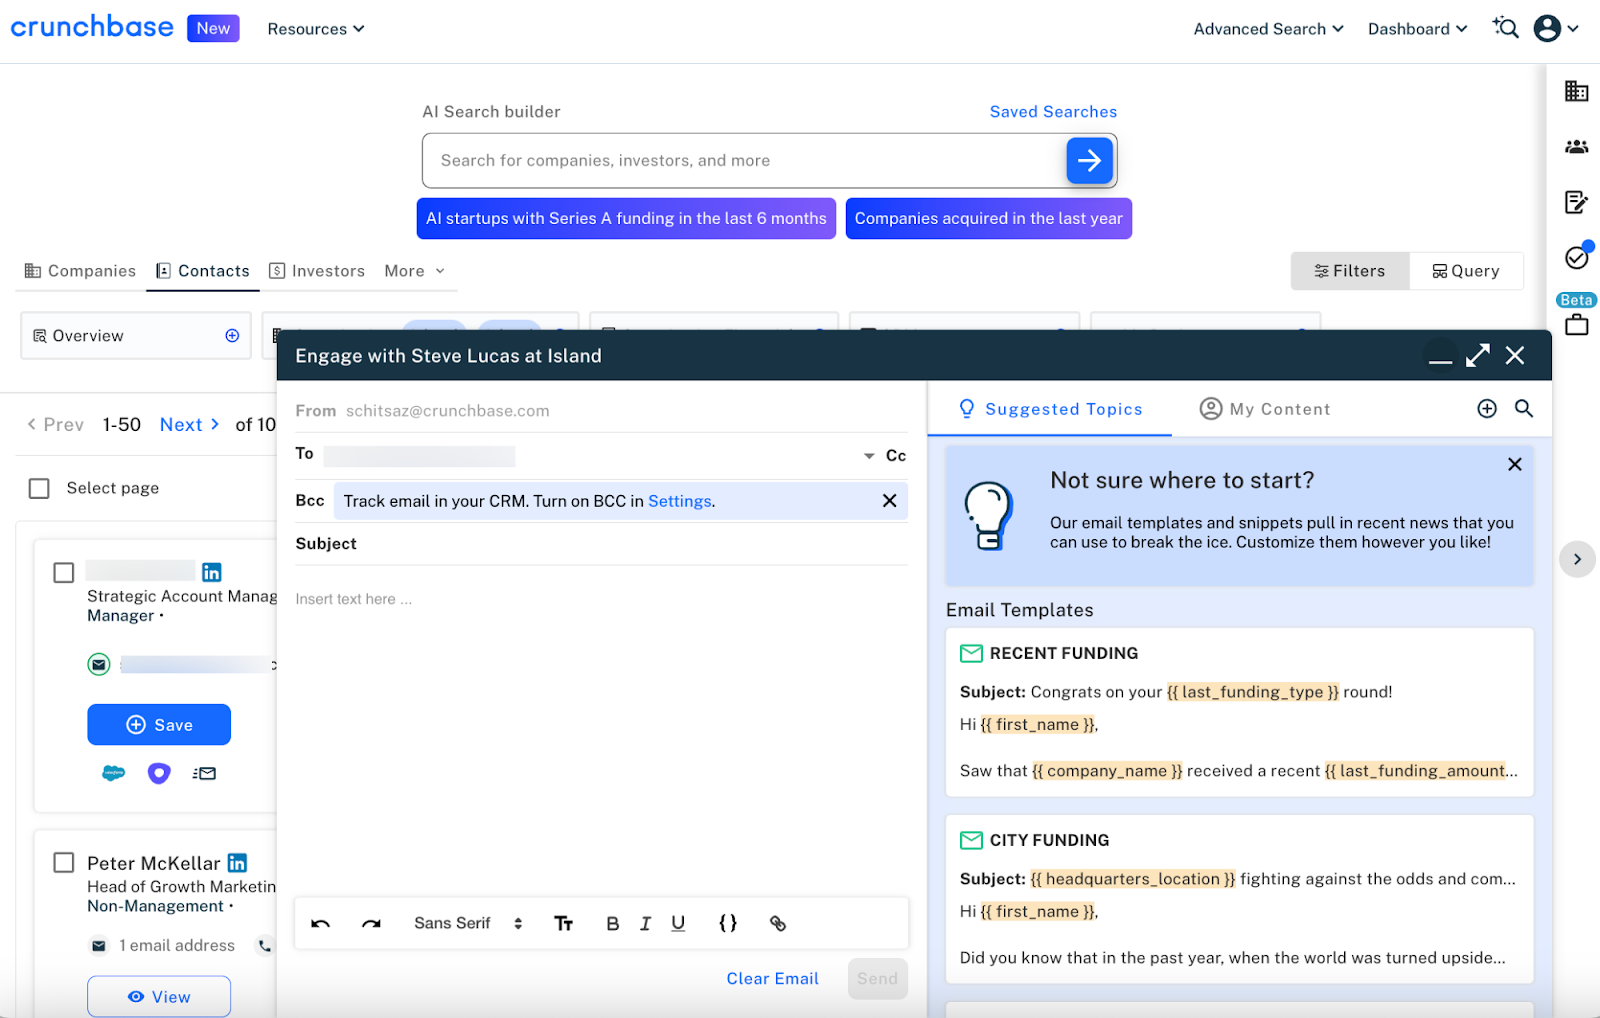Add overview column with plus icon
This screenshot has height=1018, width=1600.
[232, 336]
